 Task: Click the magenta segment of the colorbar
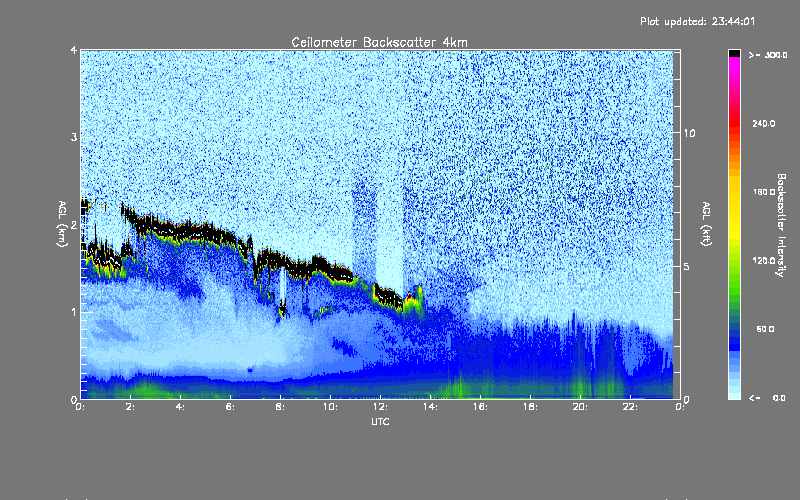point(734,66)
